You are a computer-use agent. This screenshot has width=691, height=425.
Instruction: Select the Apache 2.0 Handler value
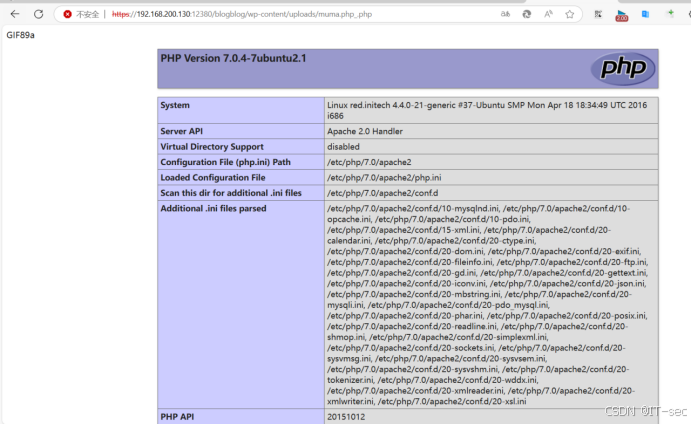[365, 131]
